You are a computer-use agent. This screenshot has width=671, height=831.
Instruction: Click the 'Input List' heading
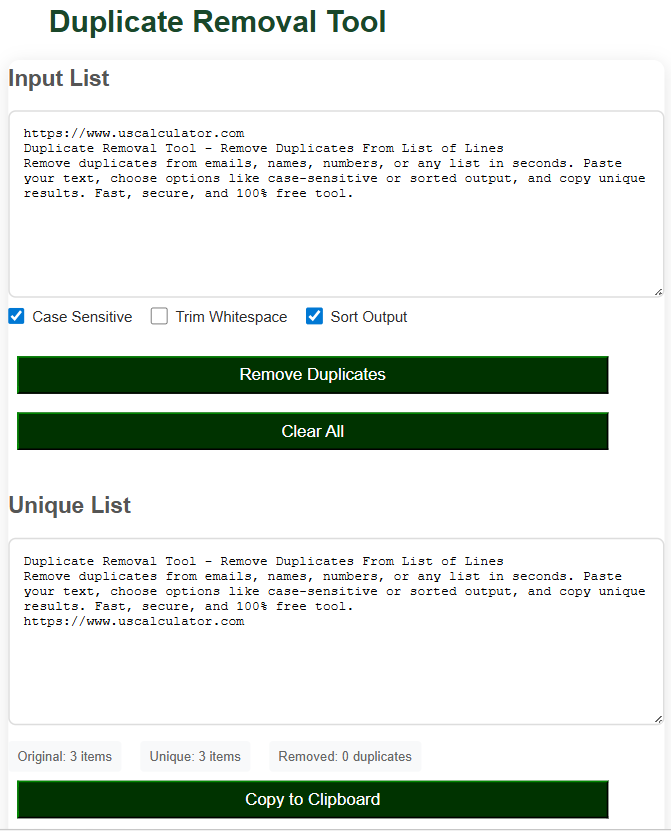click(x=59, y=78)
